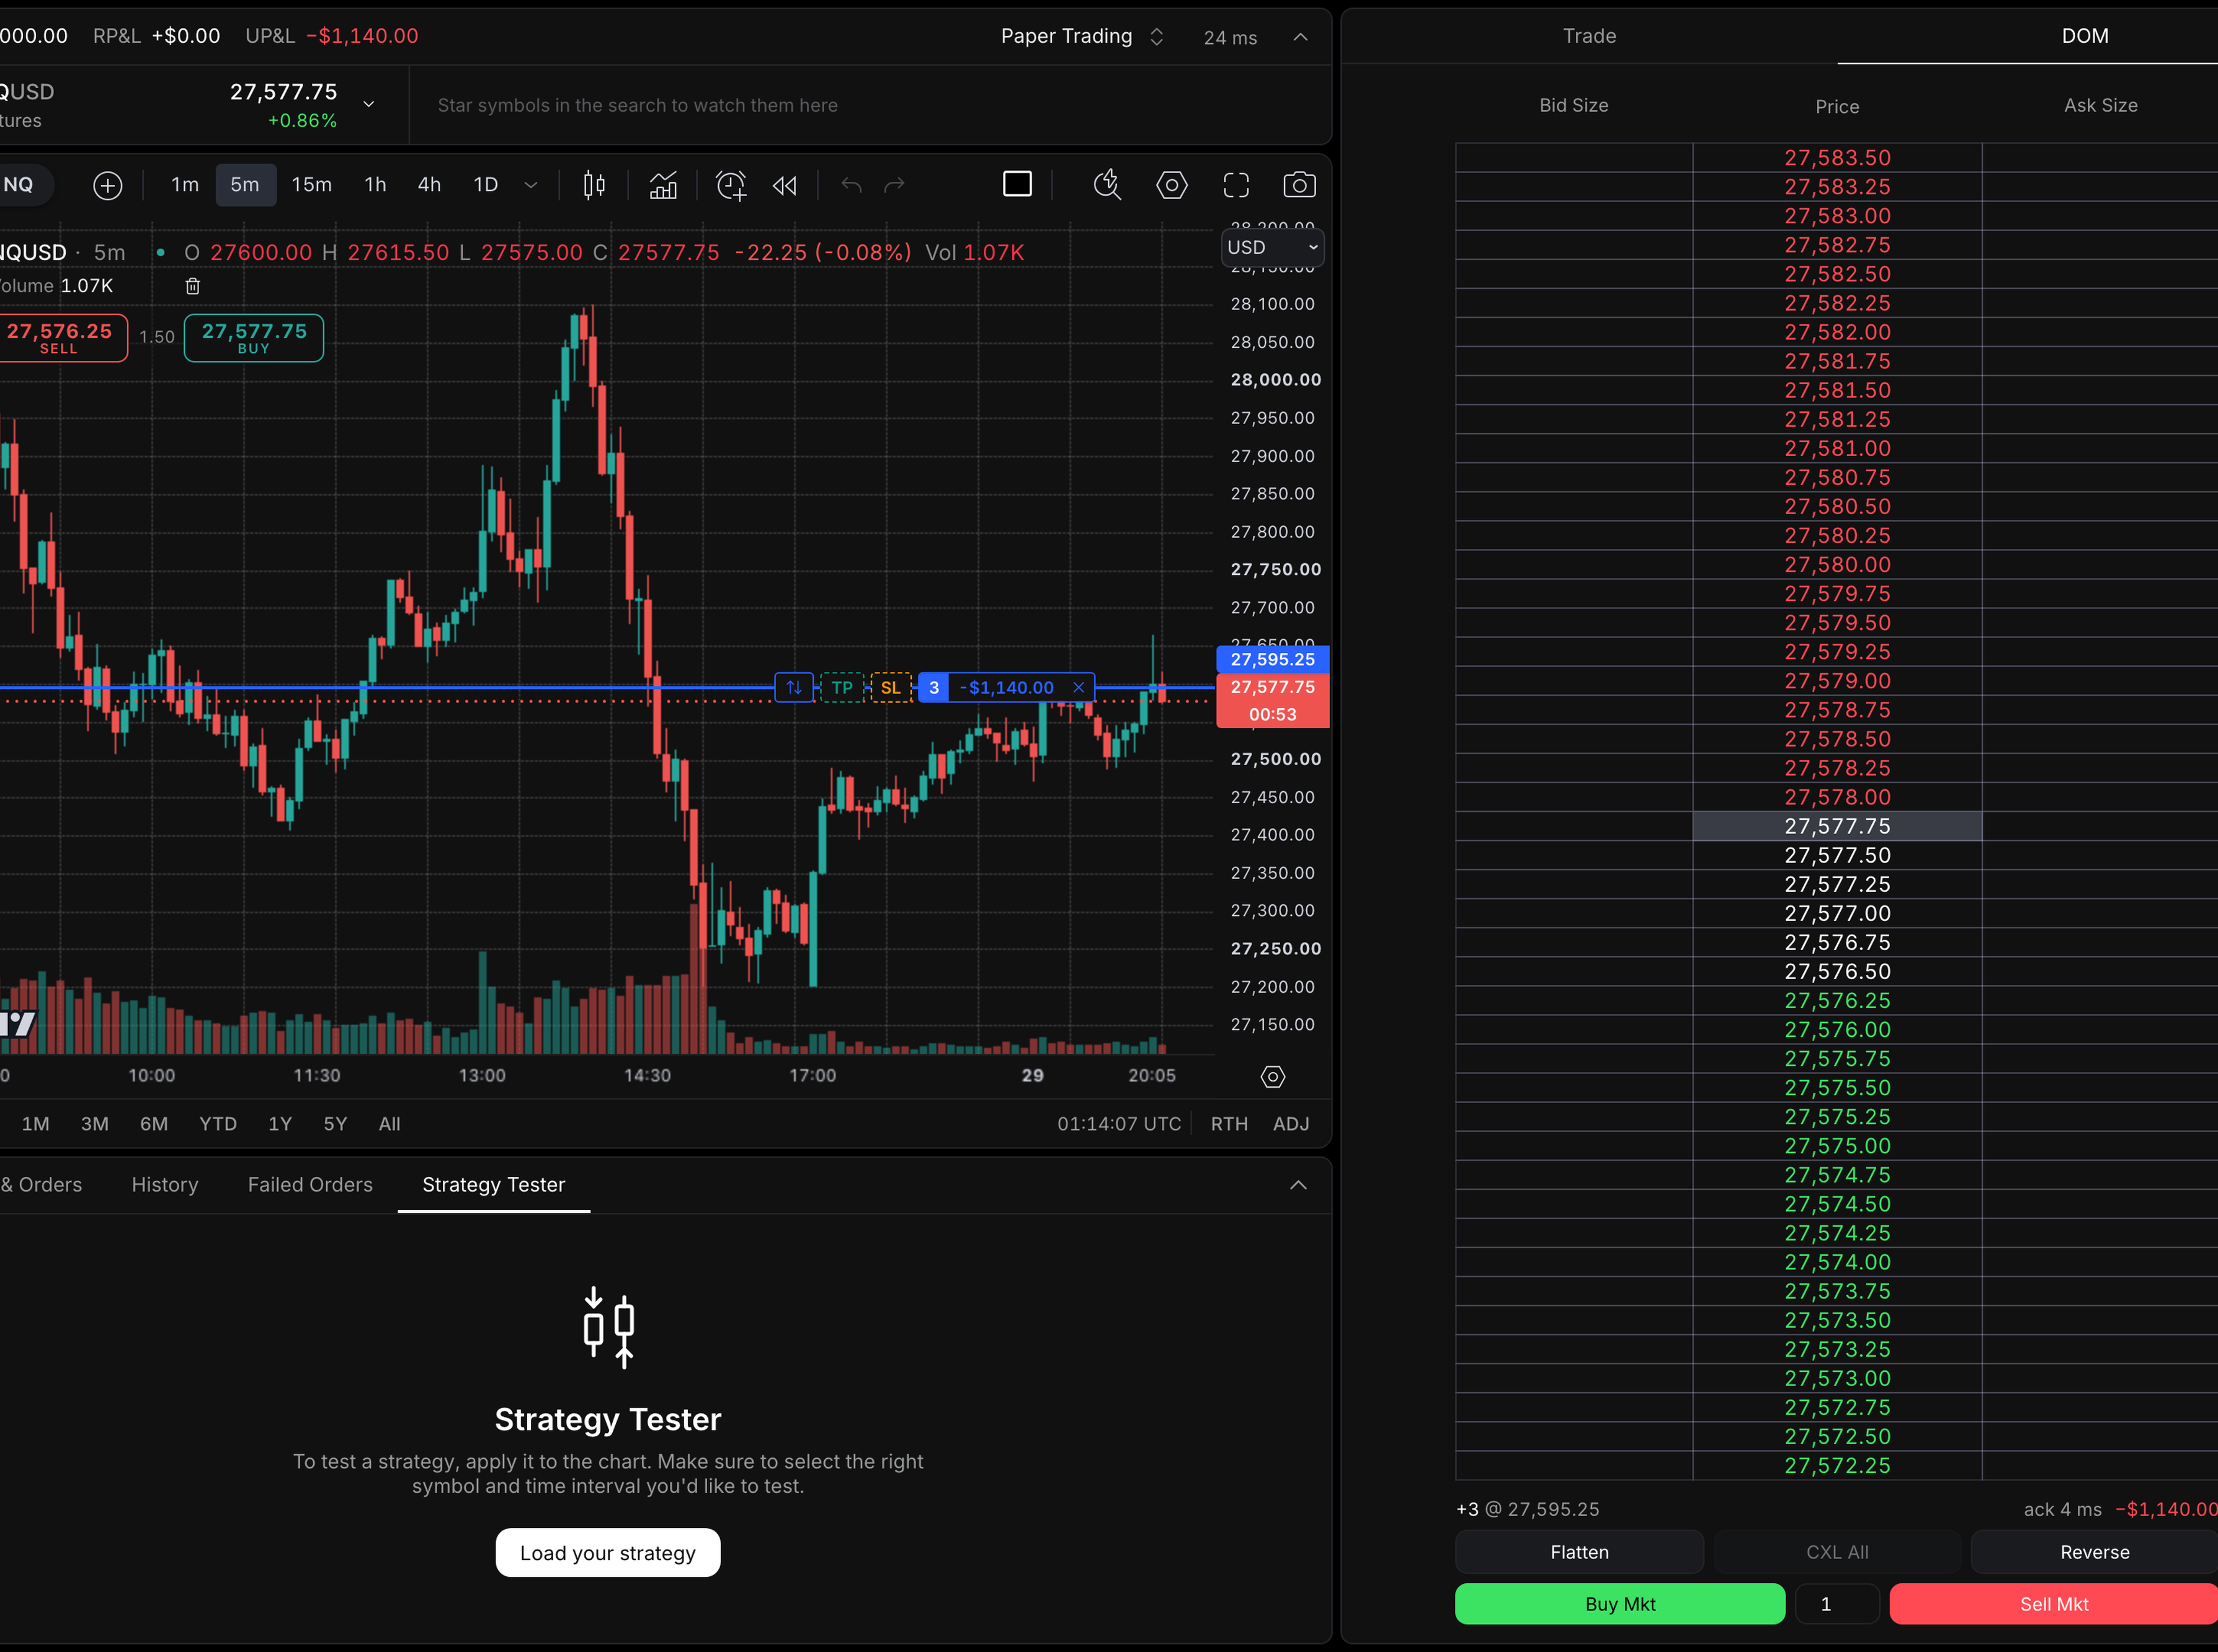The width and height of the screenshot is (2218, 1652).
Task: Select the 4h timeframe
Action: click(429, 185)
